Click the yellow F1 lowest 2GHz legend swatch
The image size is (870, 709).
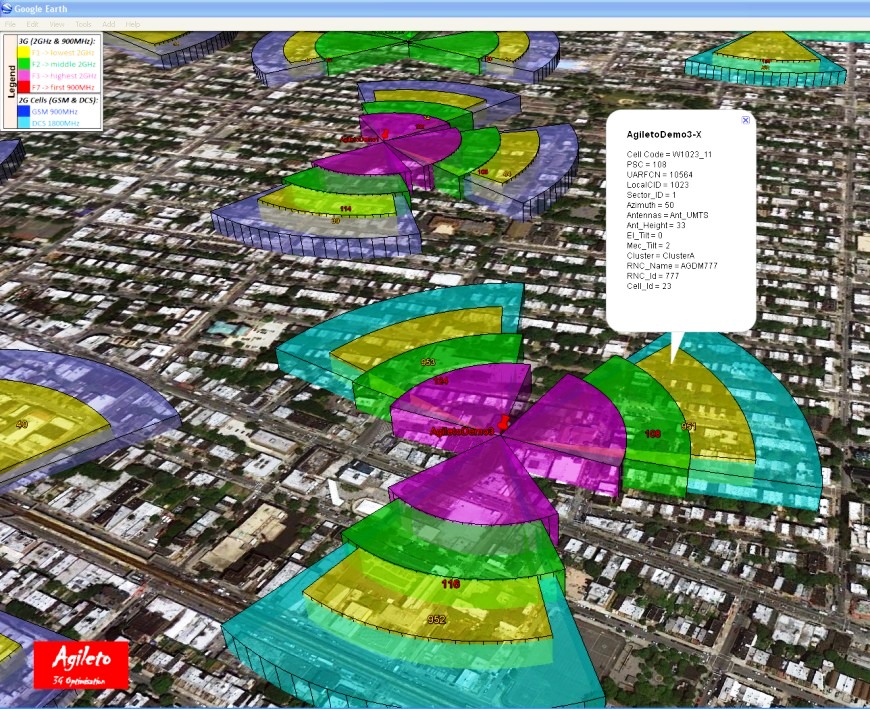pos(24,51)
